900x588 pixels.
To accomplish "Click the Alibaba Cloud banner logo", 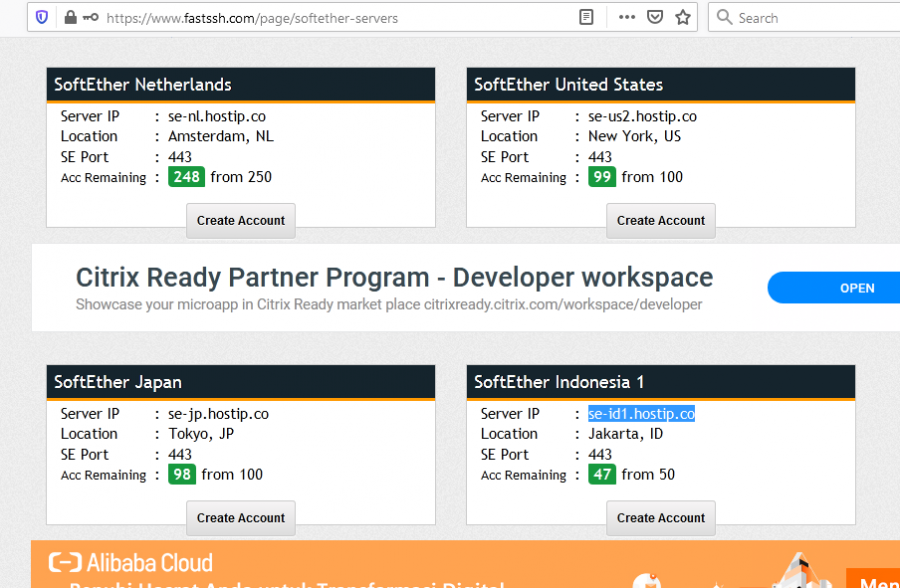I will 131,563.
